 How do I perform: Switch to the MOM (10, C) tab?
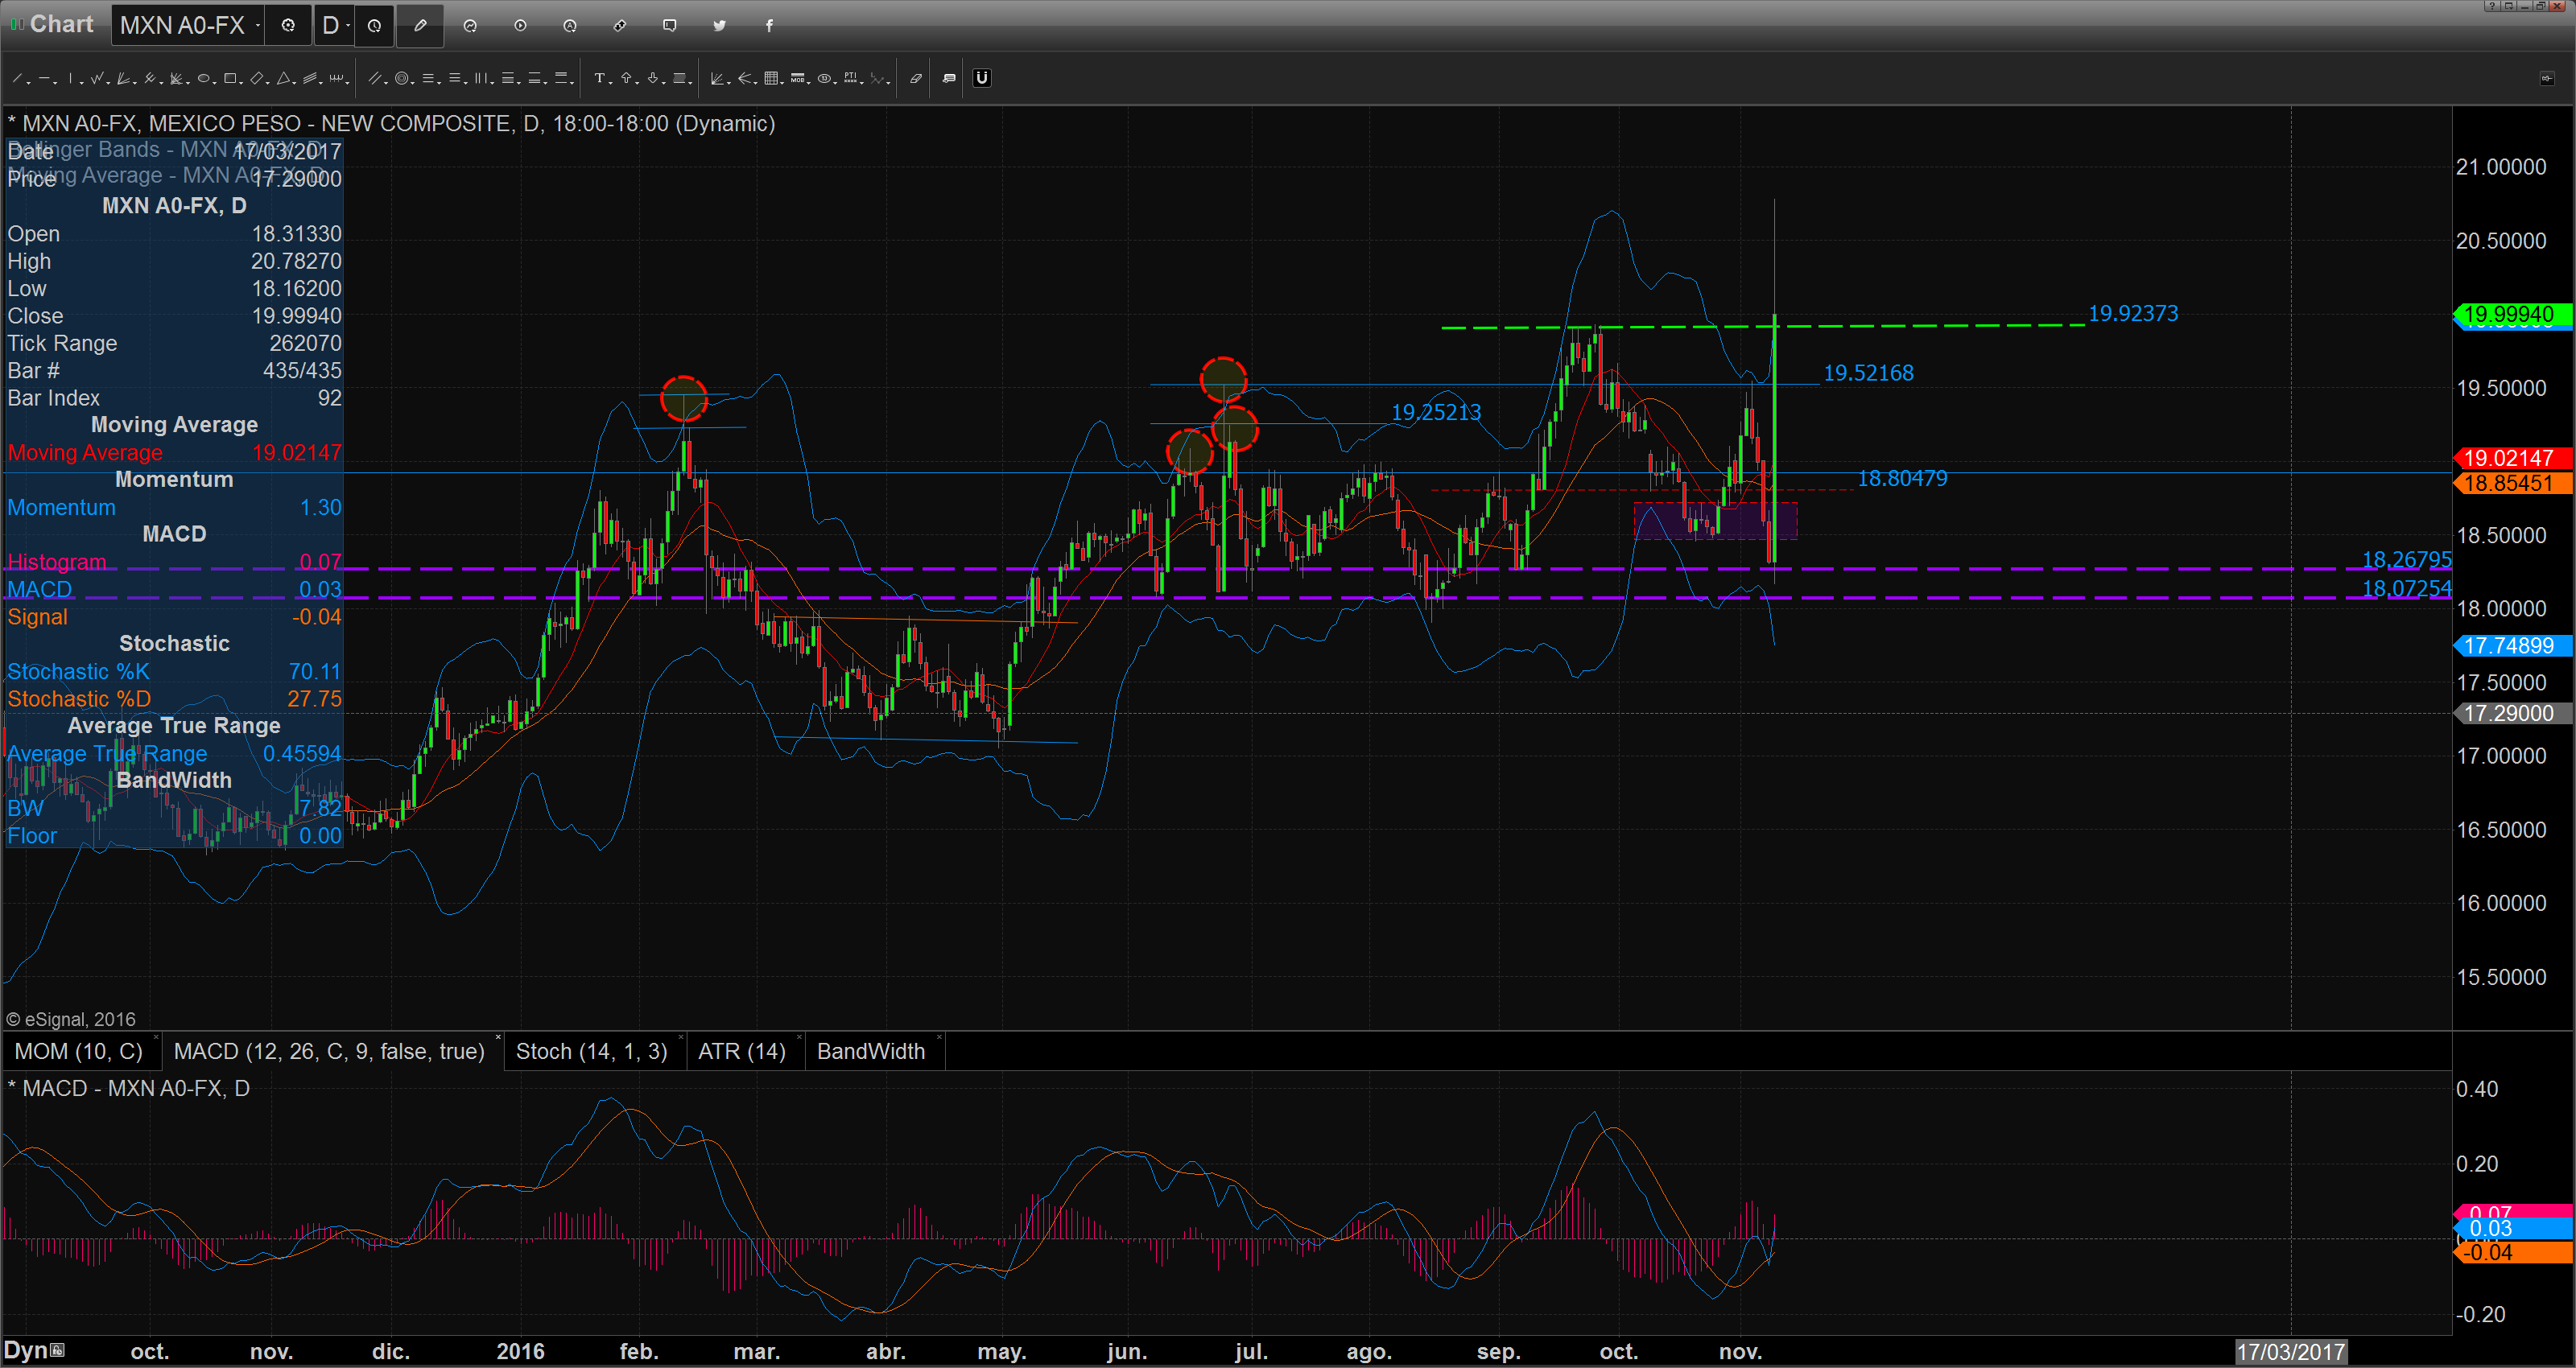(x=78, y=1052)
